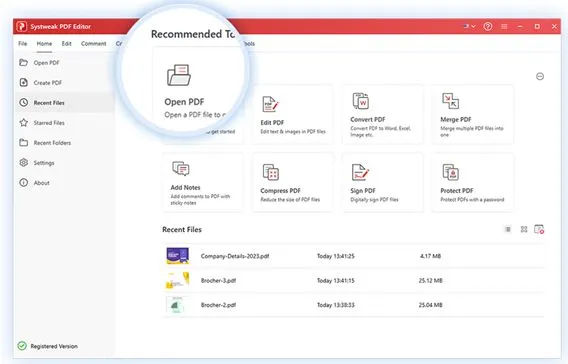Image resolution: width=568 pixels, height=364 pixels.
Task: Open the Open PDF sidebar entry label
Action: tap(46, 63)
